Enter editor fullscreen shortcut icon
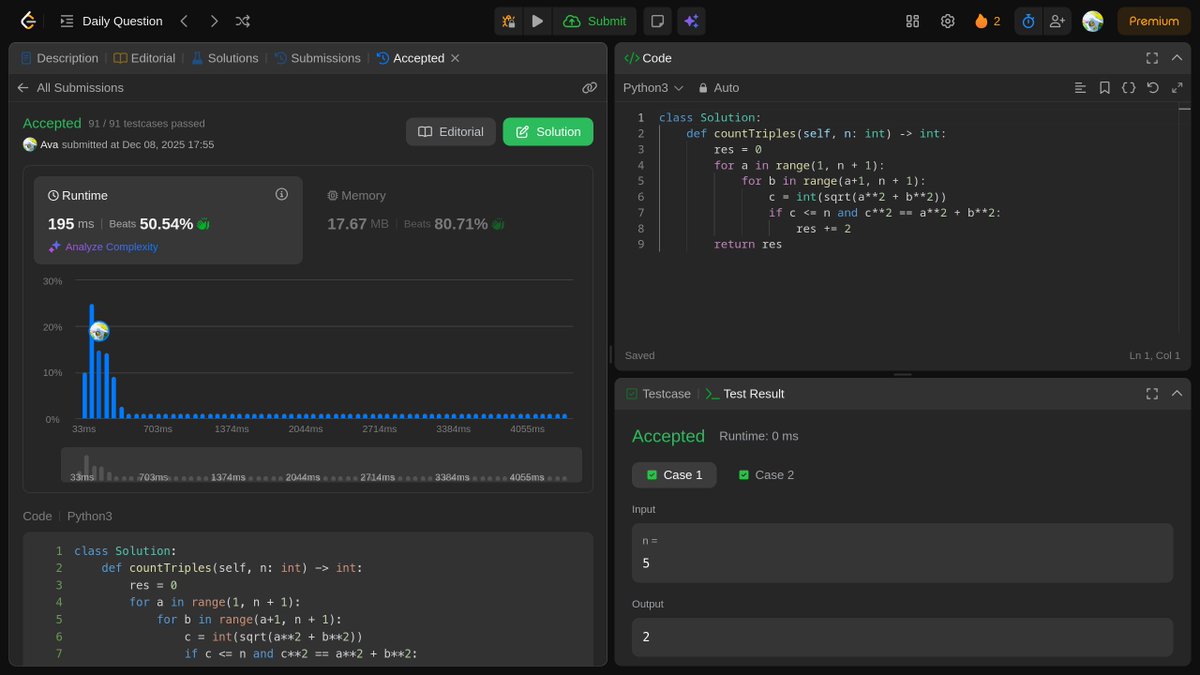The image size is (1200, 675). (1177, 88)
